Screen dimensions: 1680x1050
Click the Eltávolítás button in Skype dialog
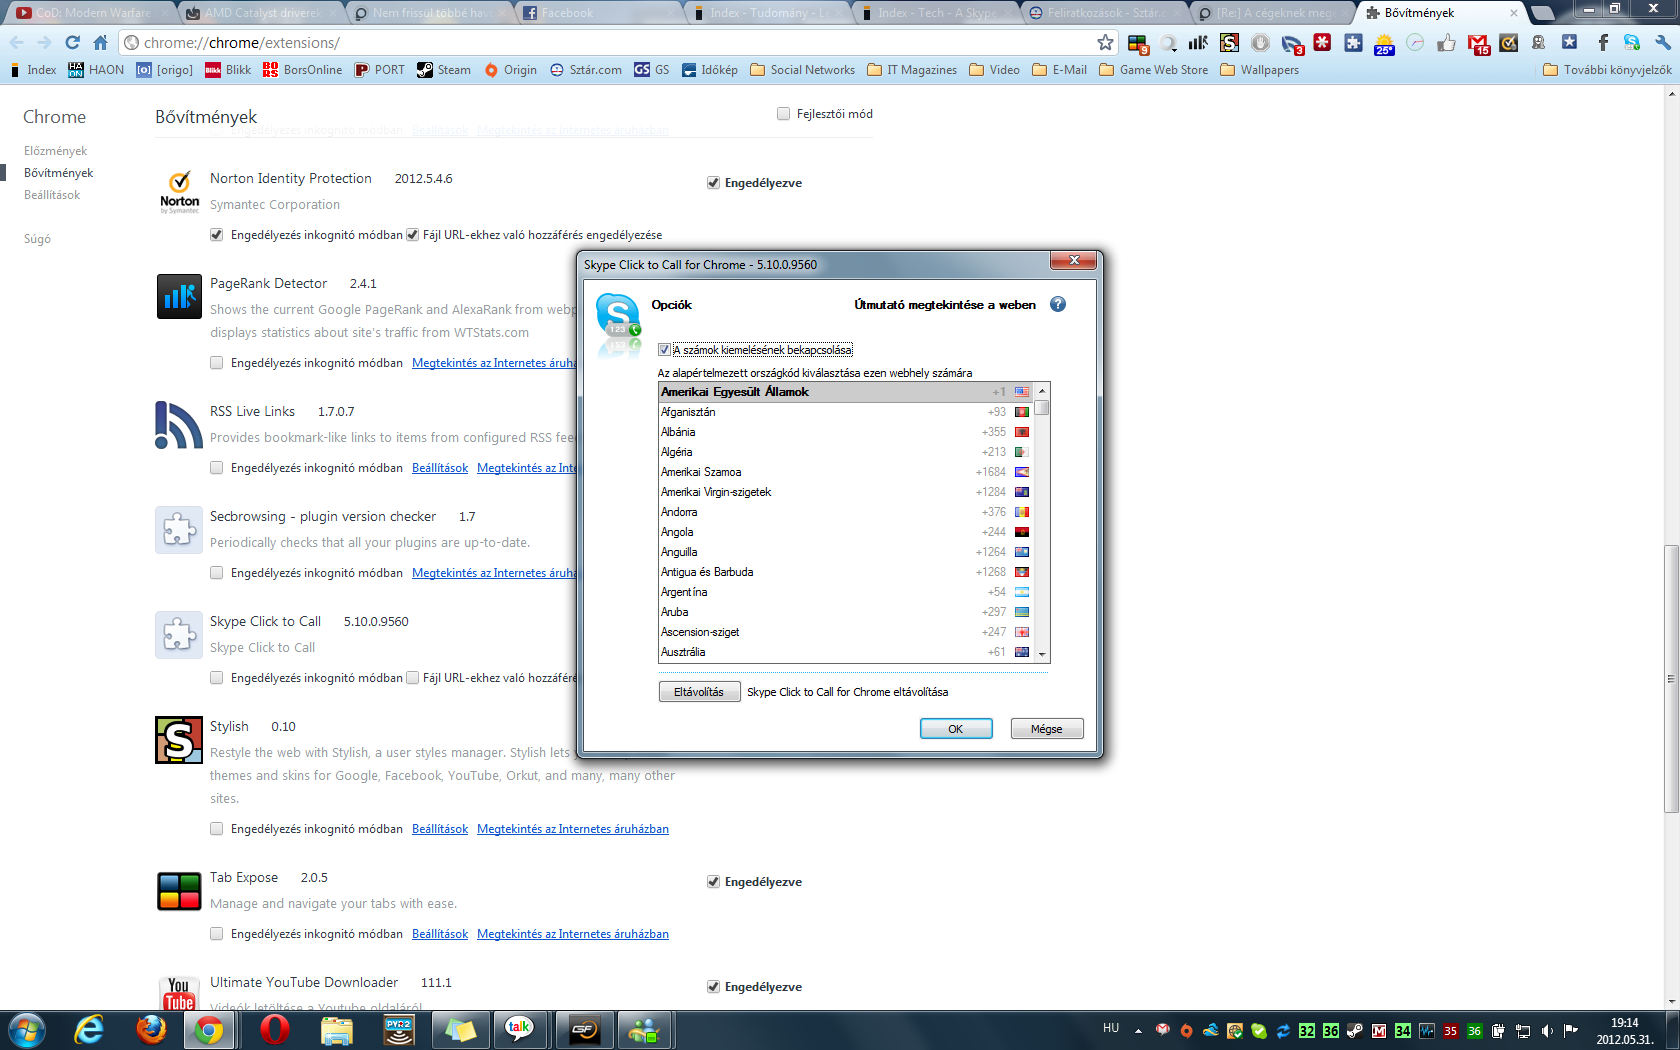[x=699, y=692]
